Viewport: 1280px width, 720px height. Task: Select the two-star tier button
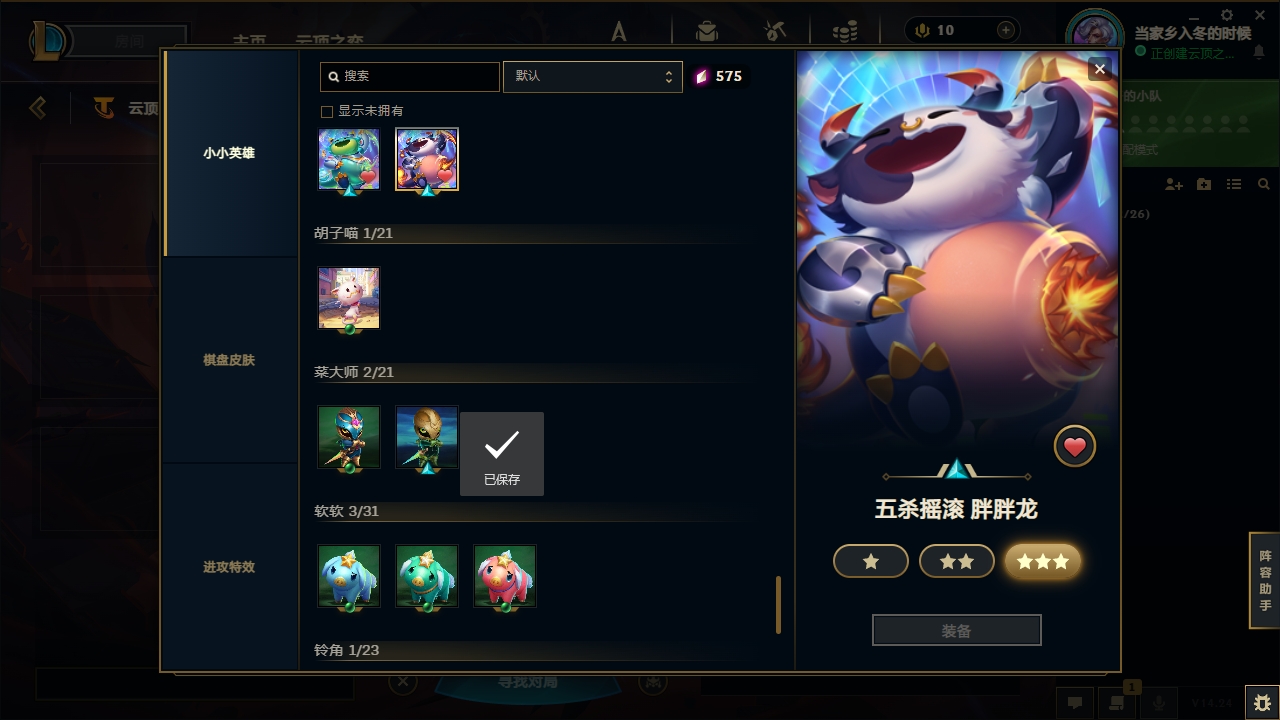pos(957,562)
